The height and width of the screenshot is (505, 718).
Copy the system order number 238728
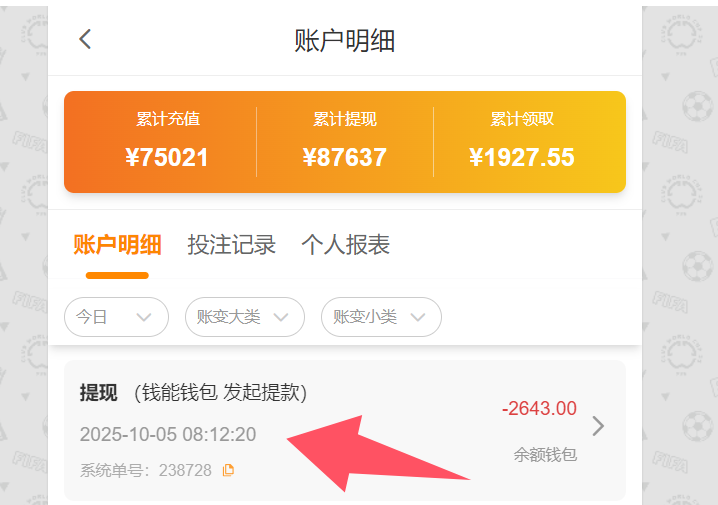point(228,470)
